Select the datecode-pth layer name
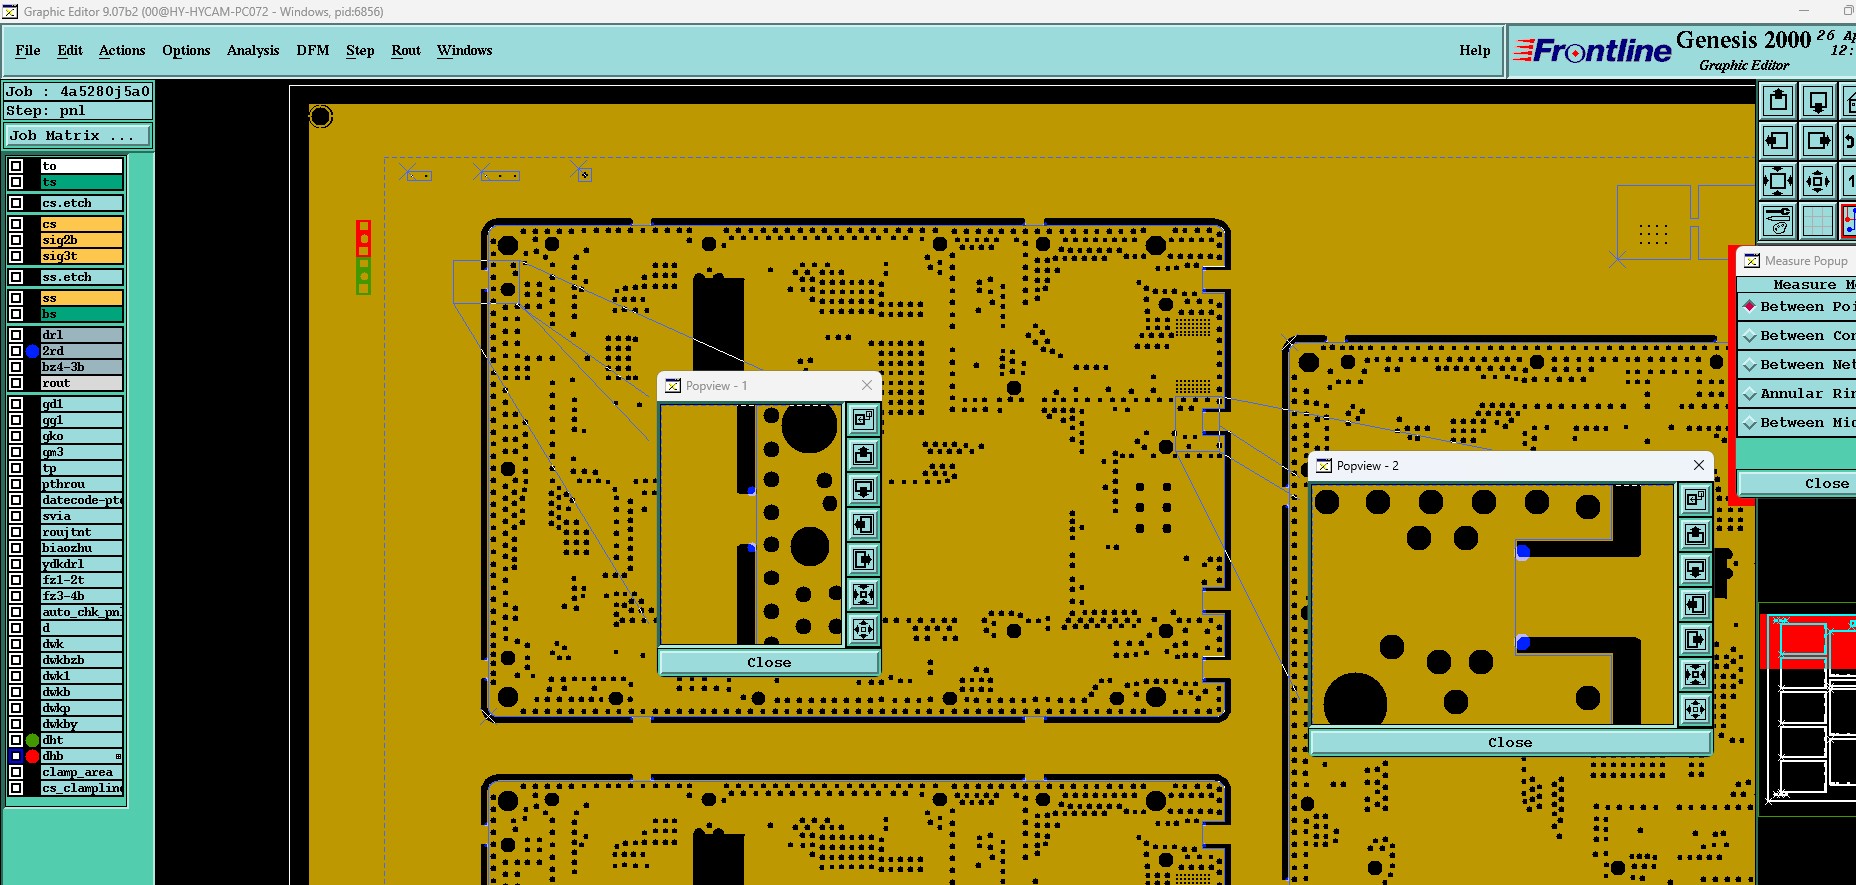Viewport: 1856px width, 885px height. click(x=82, y=500)
